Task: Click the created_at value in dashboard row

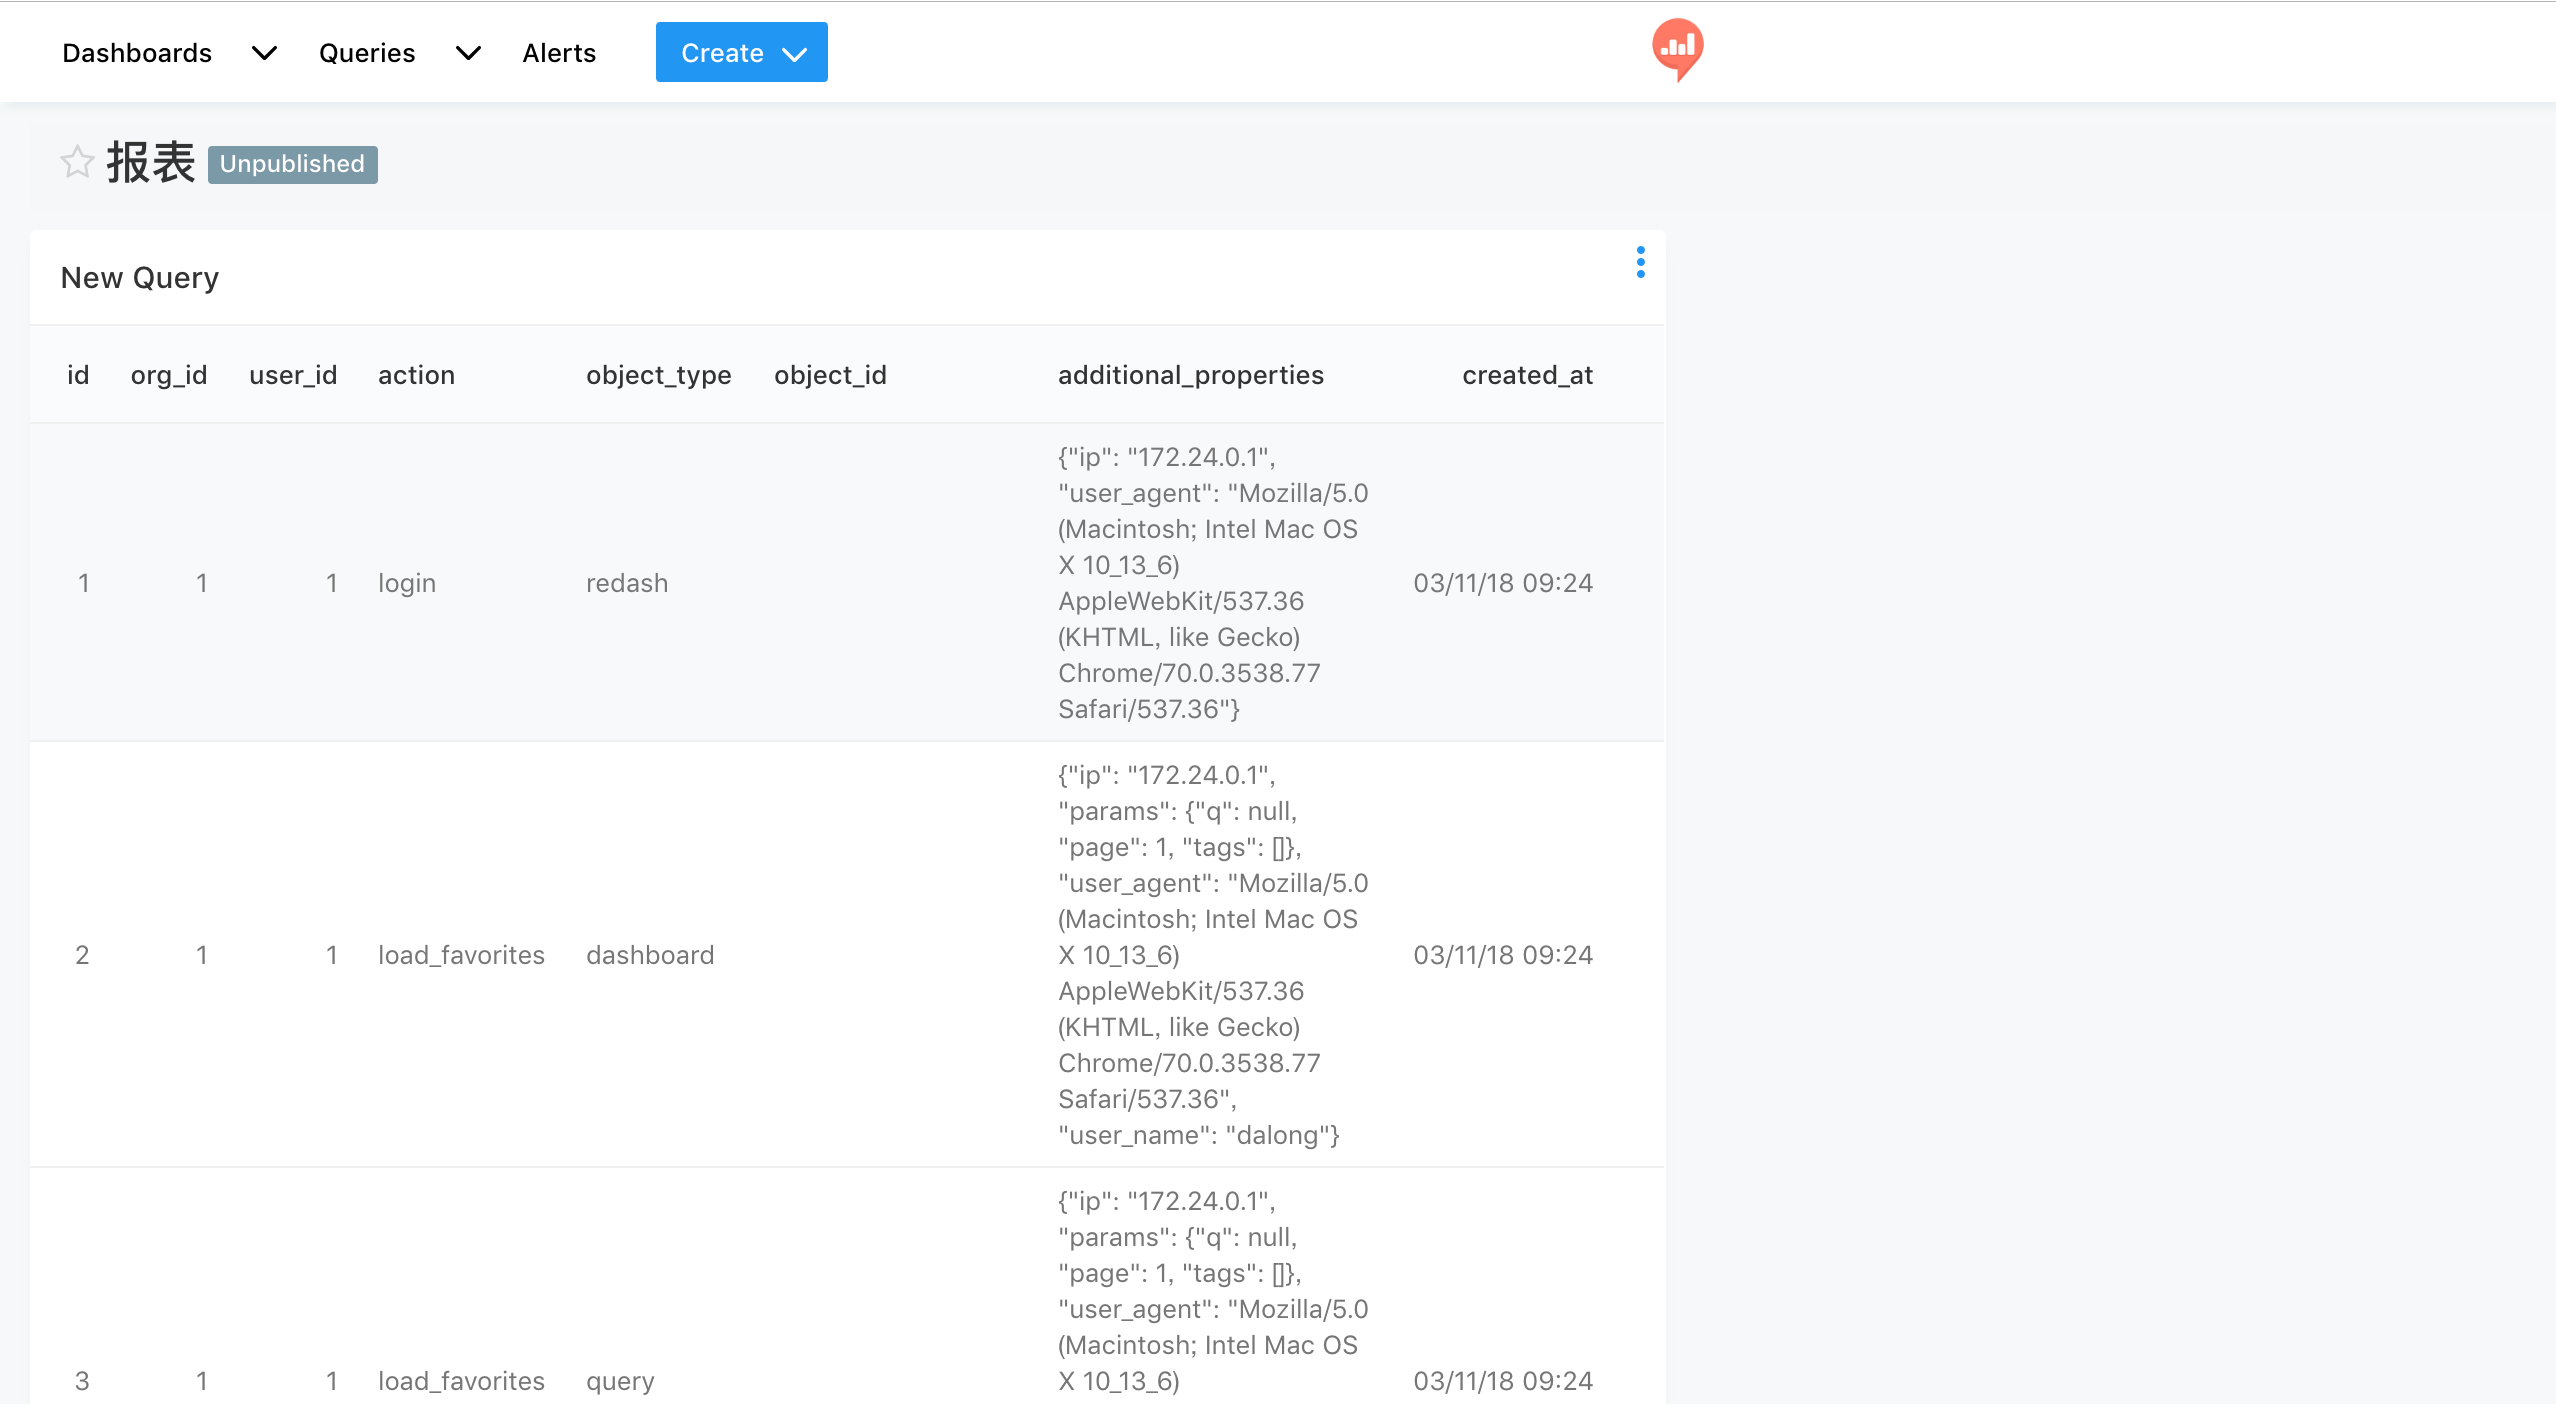Action: point(1503,955)
